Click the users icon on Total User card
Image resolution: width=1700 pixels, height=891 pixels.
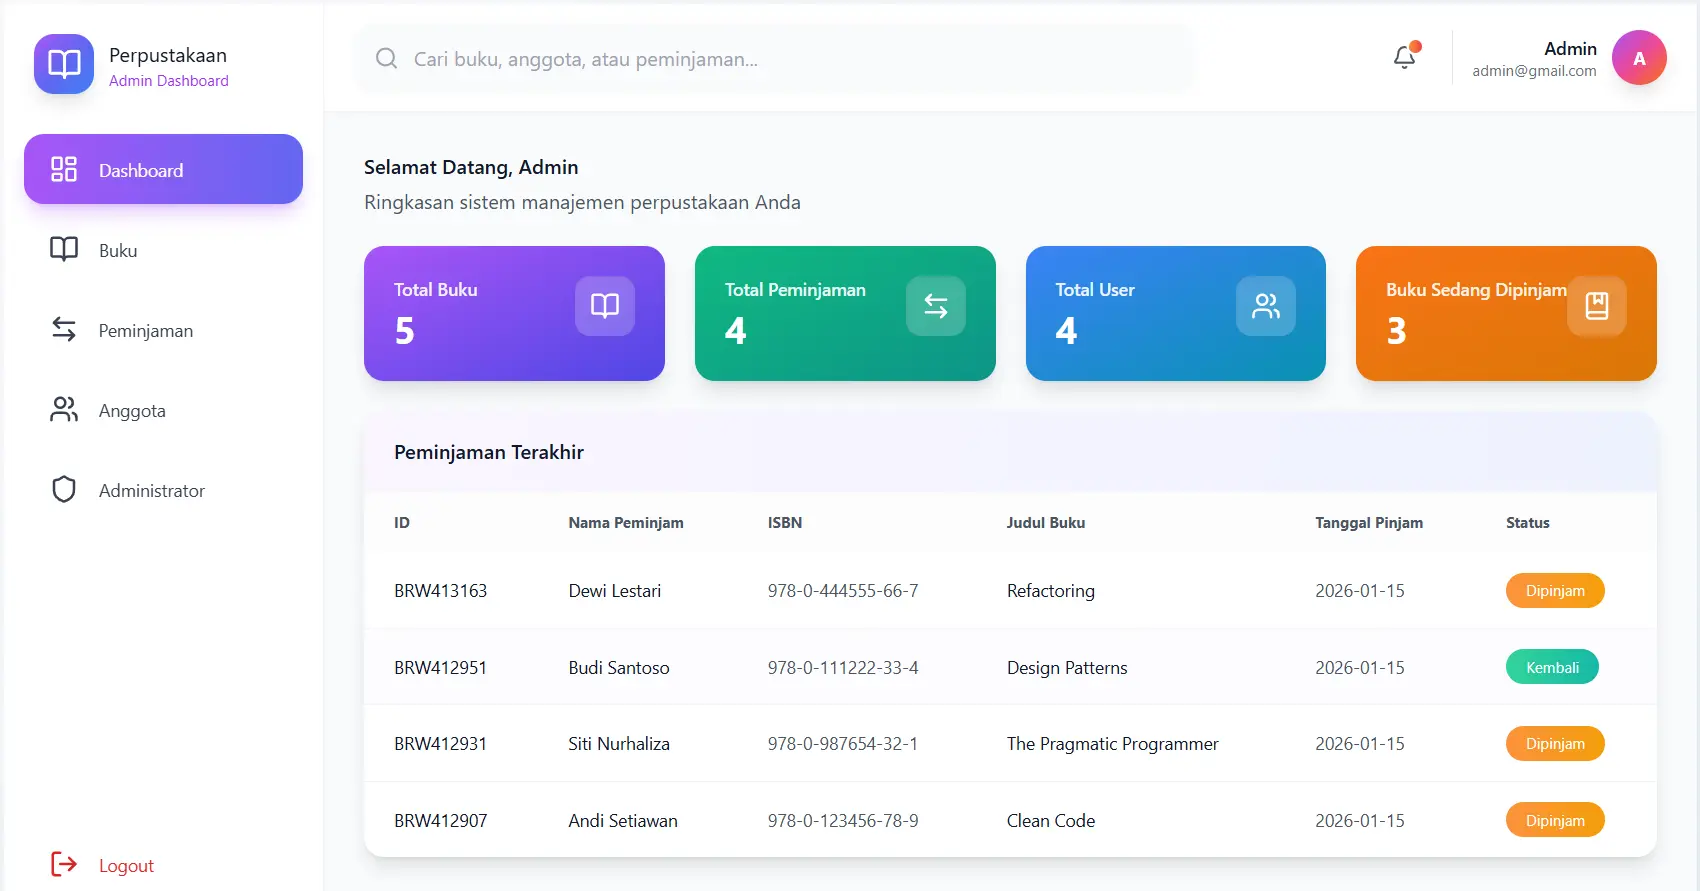pyautogui.click(x=1266, y=305)
